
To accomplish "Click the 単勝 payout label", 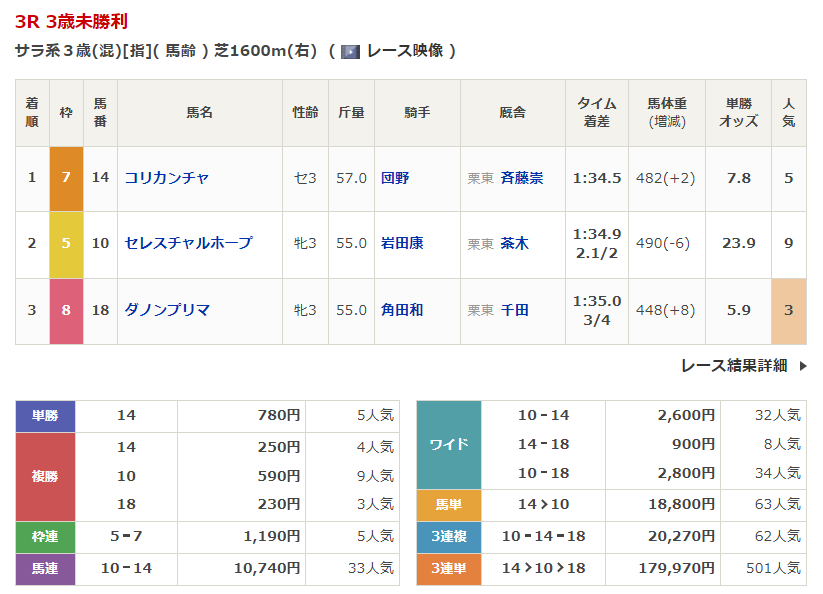I will tap(45, 415).
